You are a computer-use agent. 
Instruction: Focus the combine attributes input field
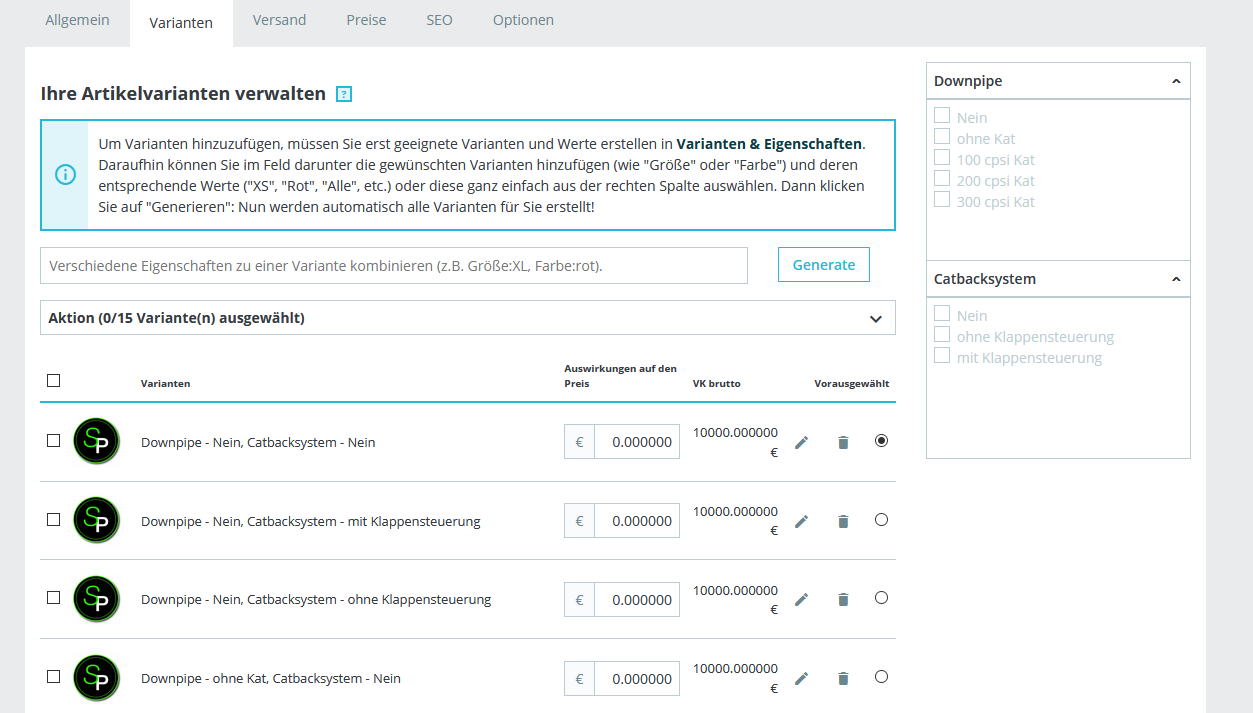point(394,266)
